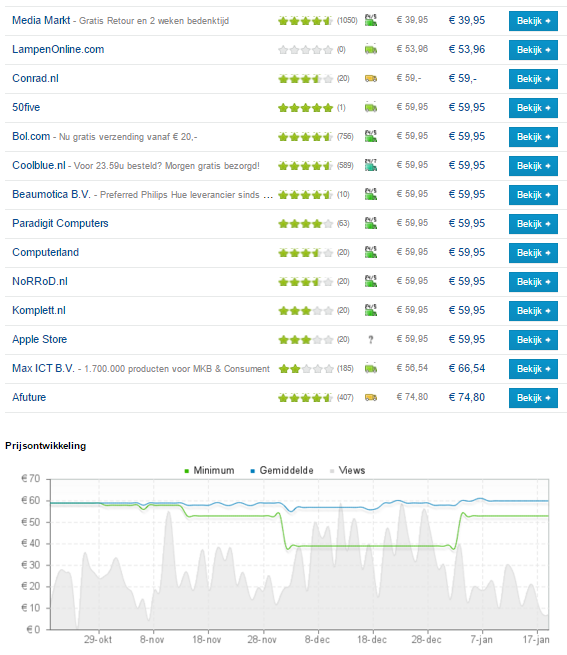Click the star rating for Media Markt
This screenshot has height=655, width=567.
coord(305,21)
